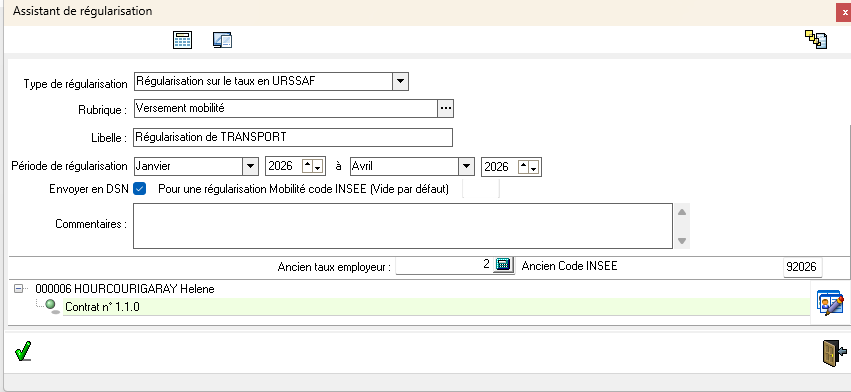
Task: Click in the Commentaires text area
Action: [403, 226]
